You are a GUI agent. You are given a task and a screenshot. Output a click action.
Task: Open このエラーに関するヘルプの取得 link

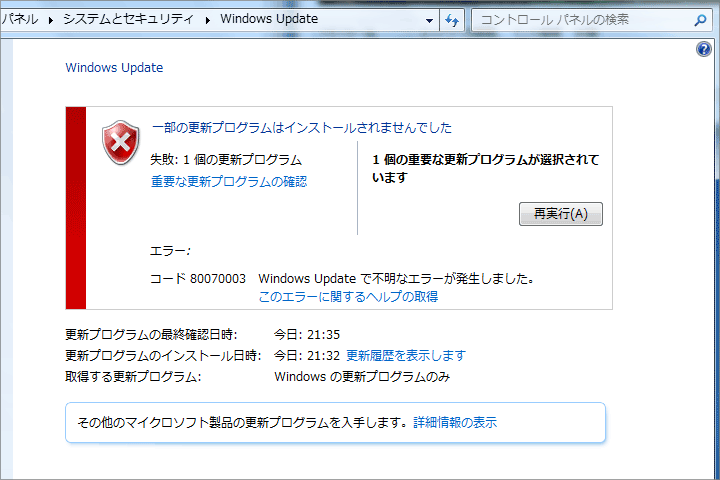coord(348,297)
